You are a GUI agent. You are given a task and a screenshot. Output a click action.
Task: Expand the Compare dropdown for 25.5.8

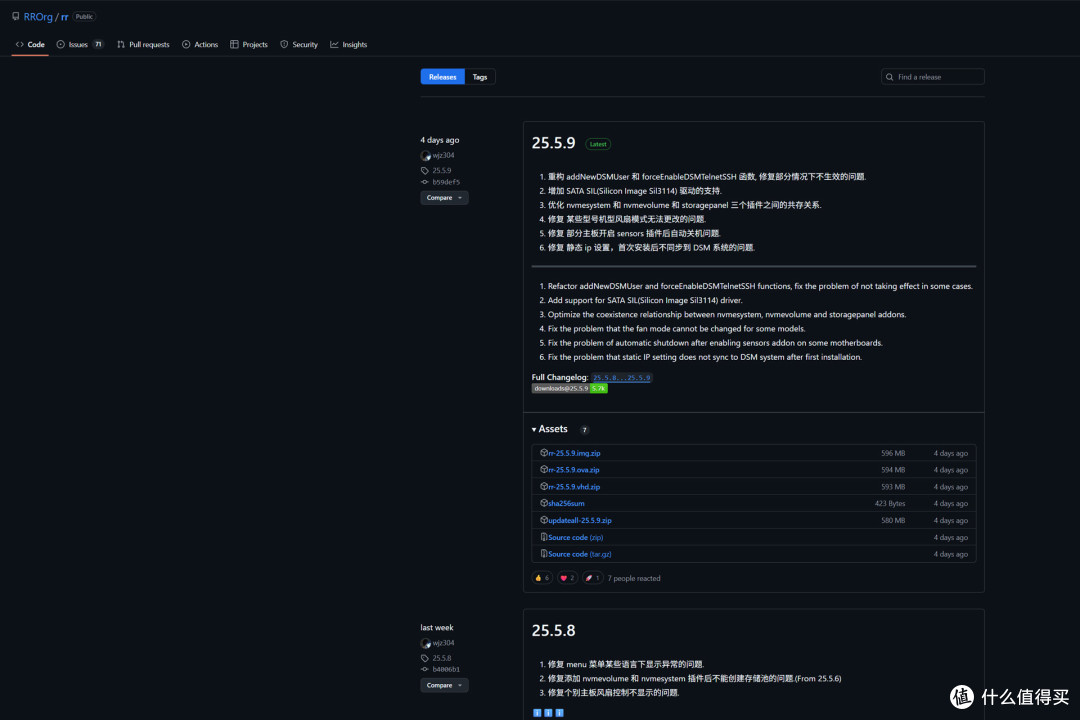[444, 686]
